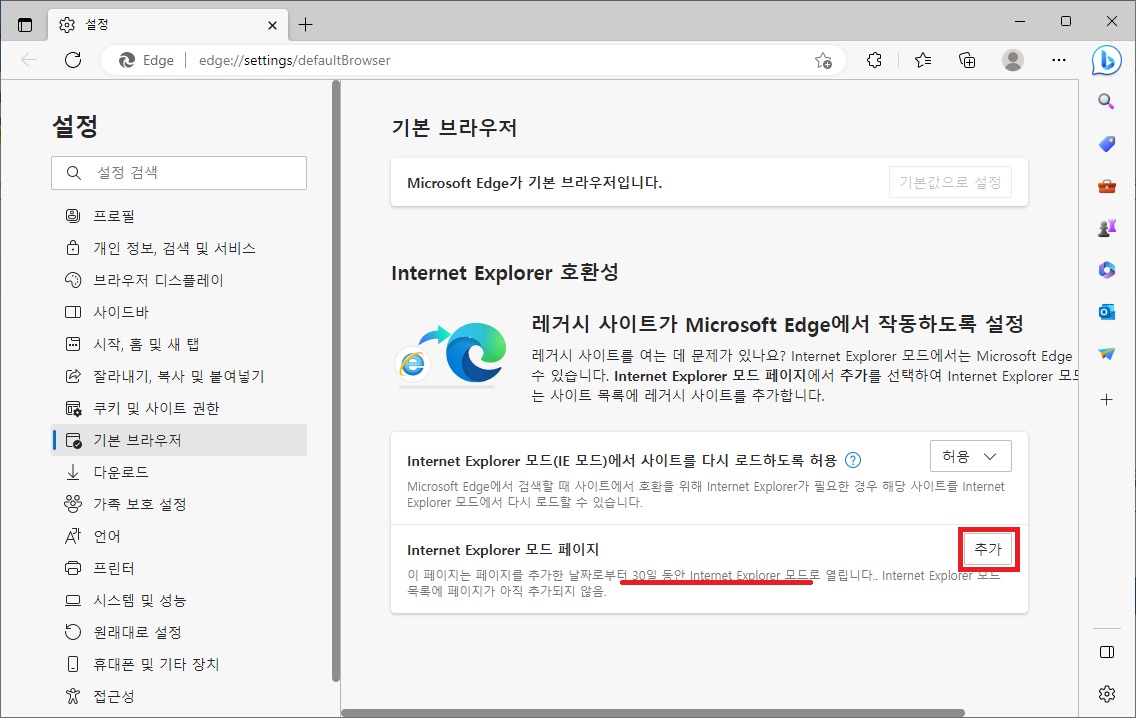Open 사이드바 settings section
Screen dimensions: 1136x718
click(x=179, y=312)
